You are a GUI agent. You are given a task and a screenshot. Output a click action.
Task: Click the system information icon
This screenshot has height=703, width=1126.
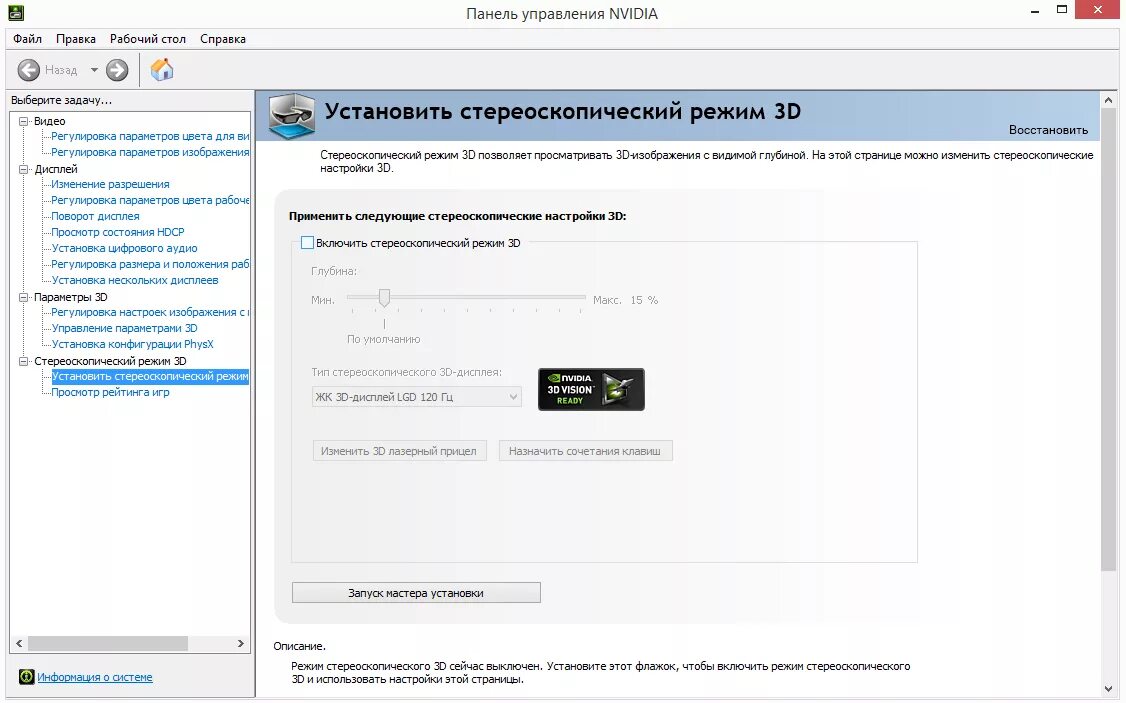[x=27, y=676]
